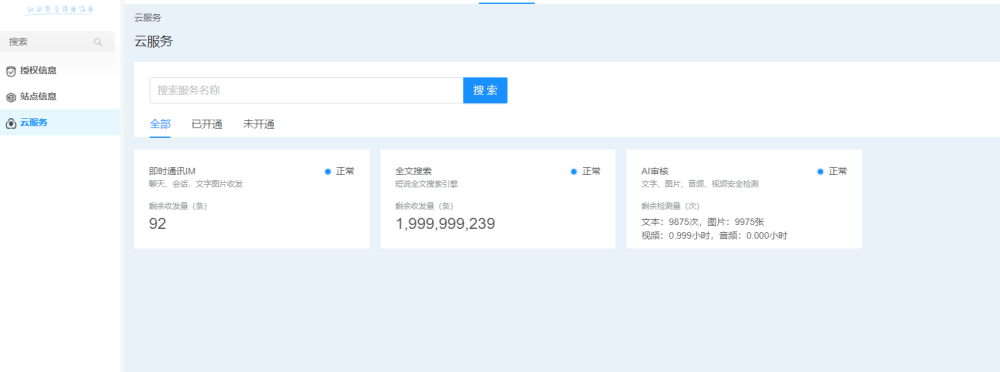Viewport: 1000px width, 372px height.
Task: Switch to the 已开通 tab
Action: click(207, 124)
